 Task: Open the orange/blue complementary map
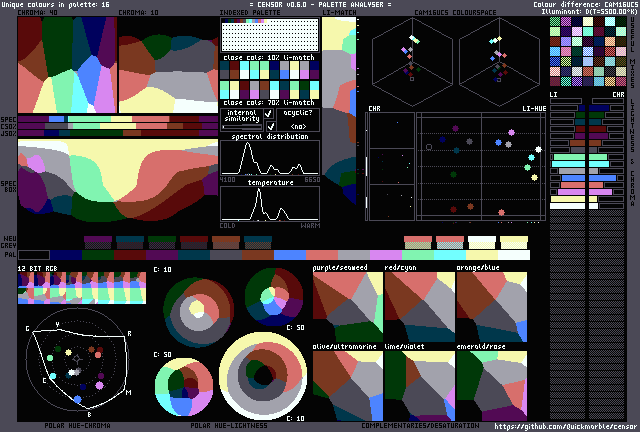pyautogui.click(x=492, y=307)
